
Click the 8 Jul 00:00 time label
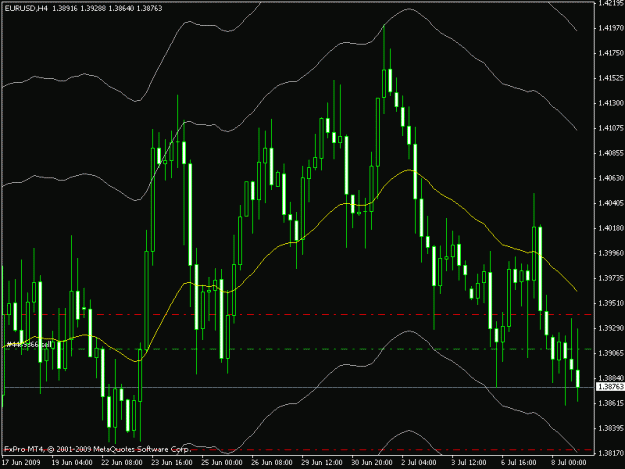pyautogui.click(x=569, y=463)
